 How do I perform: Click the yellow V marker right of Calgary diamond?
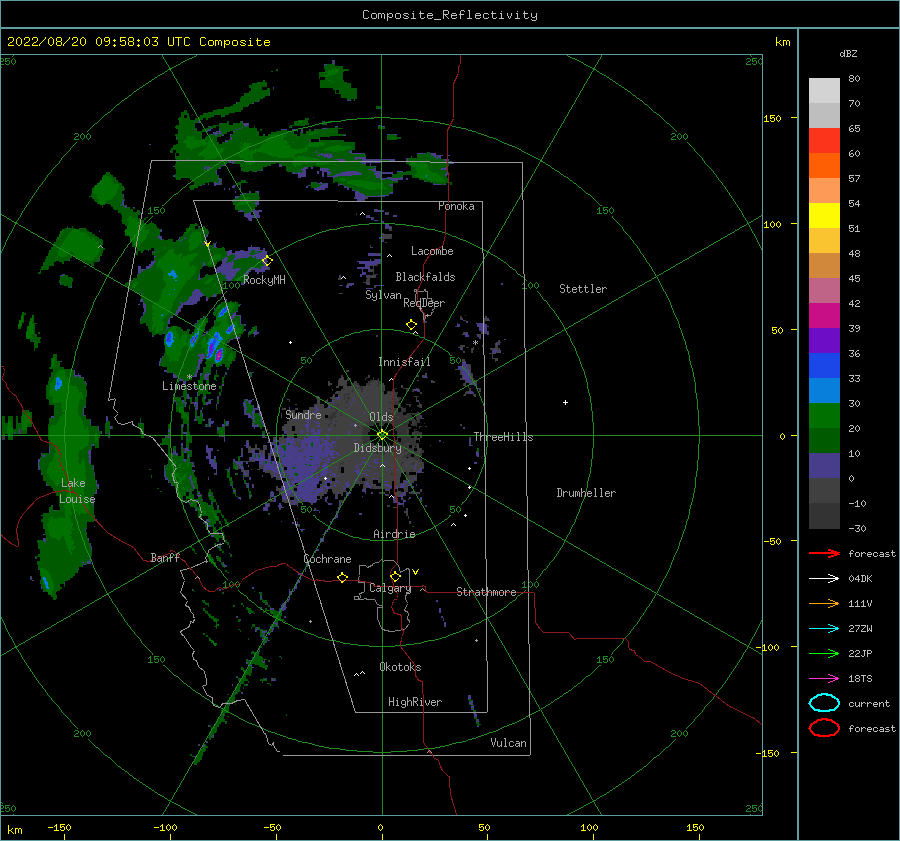click(415, 572)
